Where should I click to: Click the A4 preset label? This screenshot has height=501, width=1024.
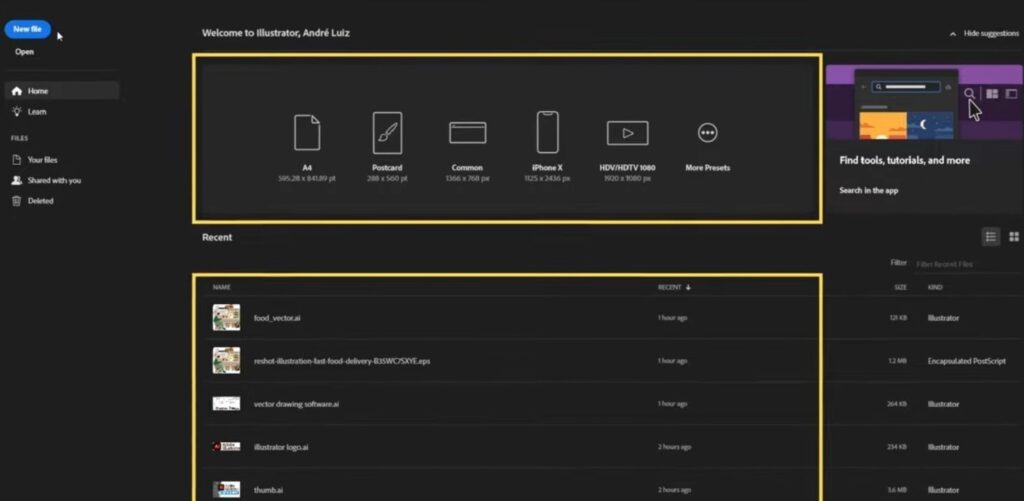[307, 168]
